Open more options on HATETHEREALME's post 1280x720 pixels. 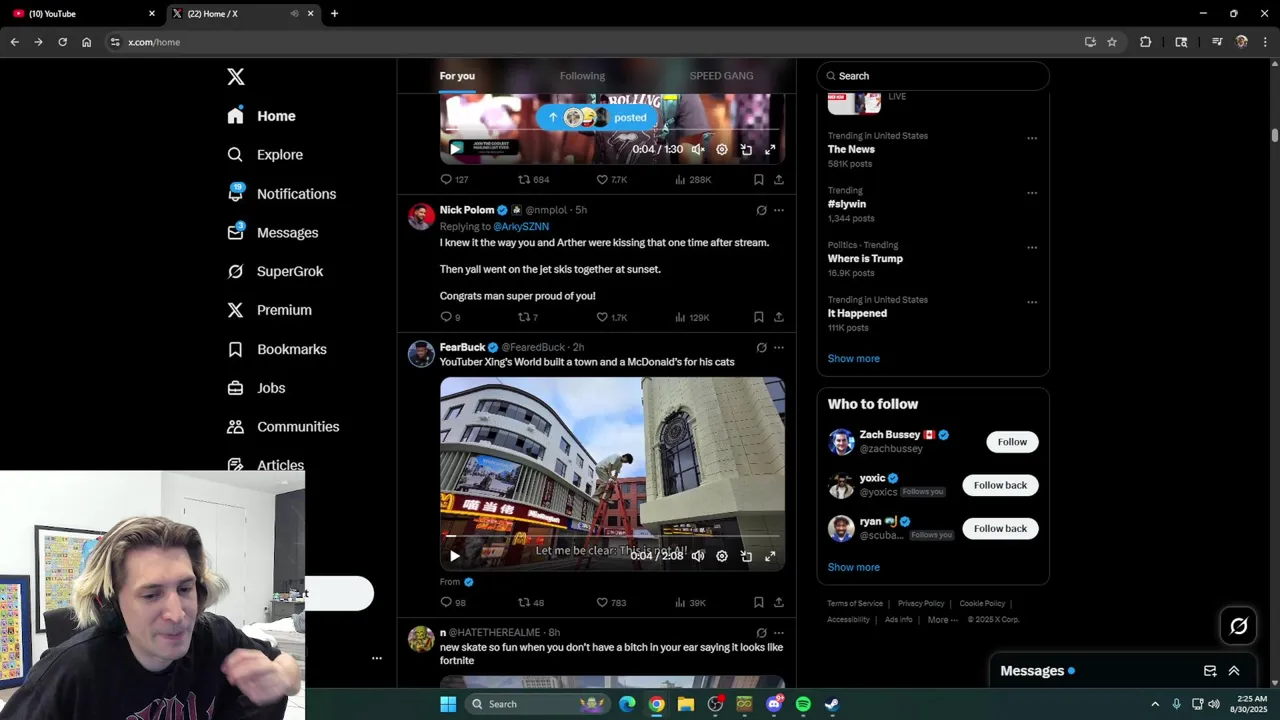[779, 633]
